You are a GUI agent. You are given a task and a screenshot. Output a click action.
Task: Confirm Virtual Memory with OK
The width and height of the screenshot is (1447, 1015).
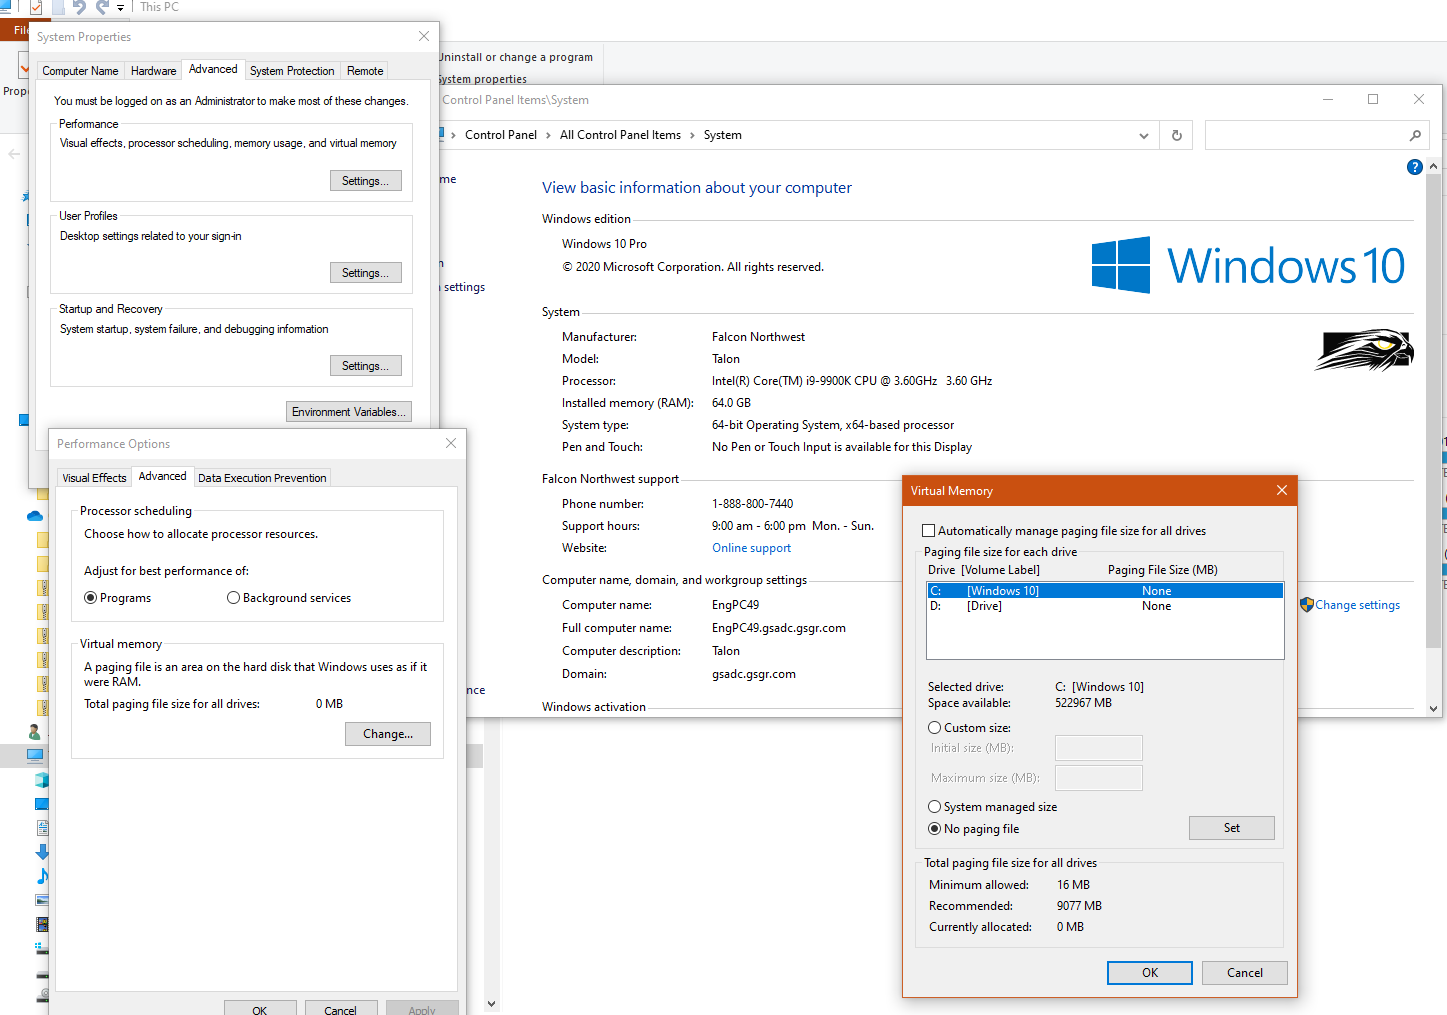(x=1150, y=973)
